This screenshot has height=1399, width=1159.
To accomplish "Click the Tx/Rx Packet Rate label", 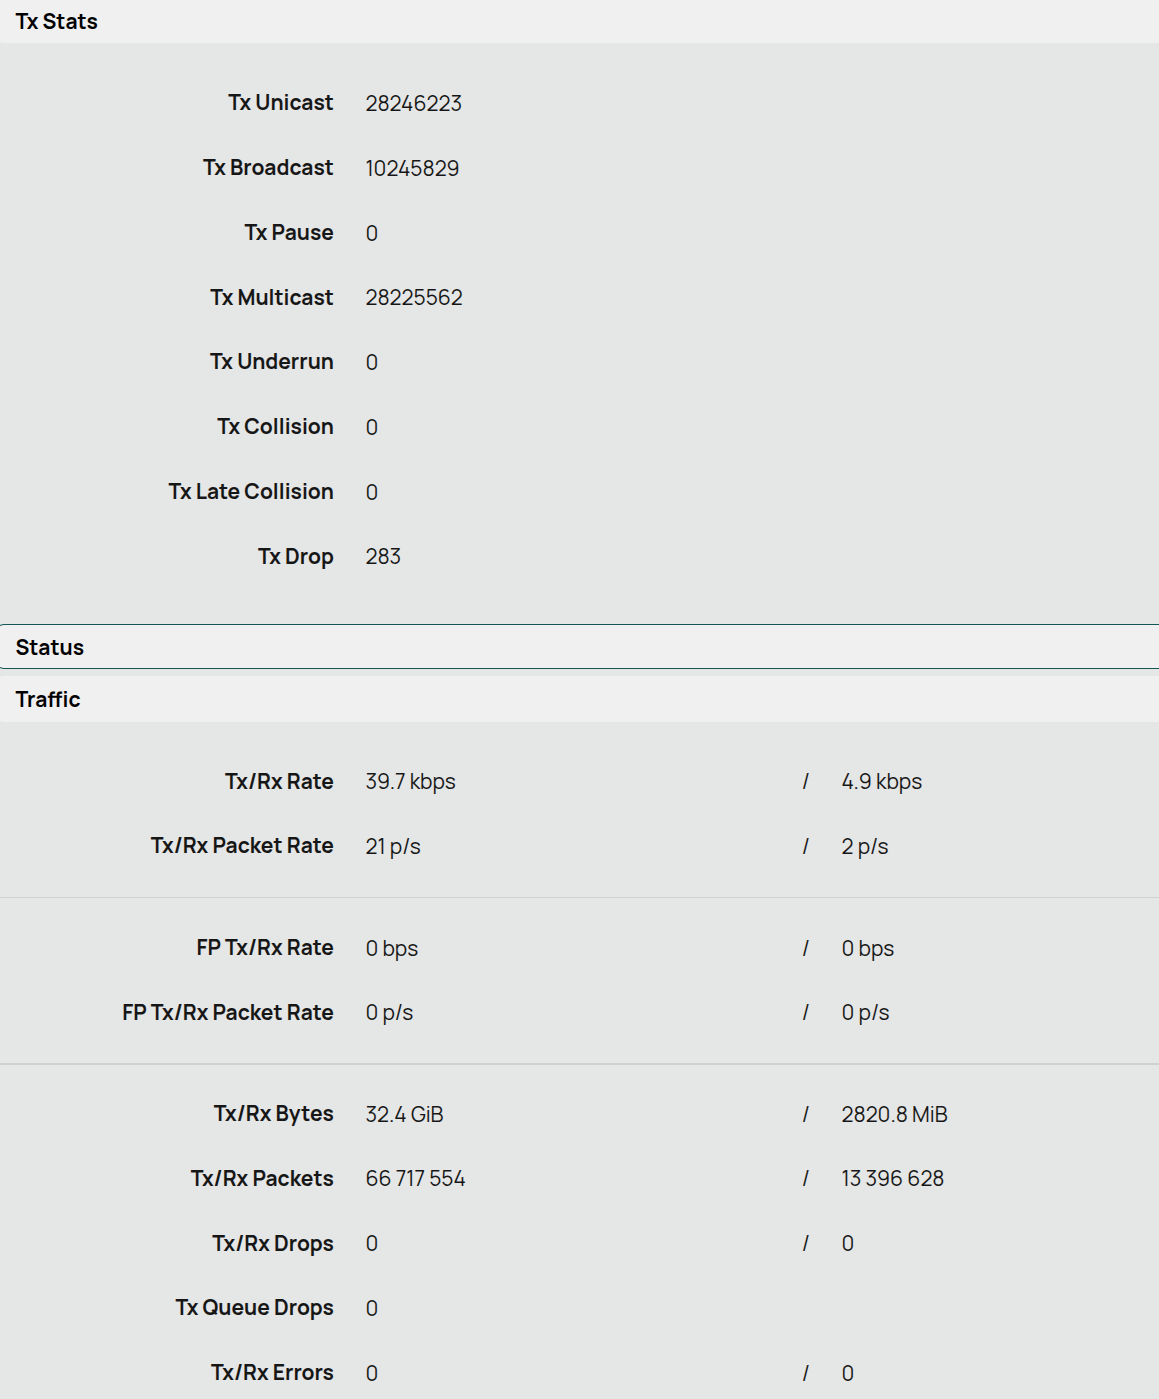I will point(242,845).
